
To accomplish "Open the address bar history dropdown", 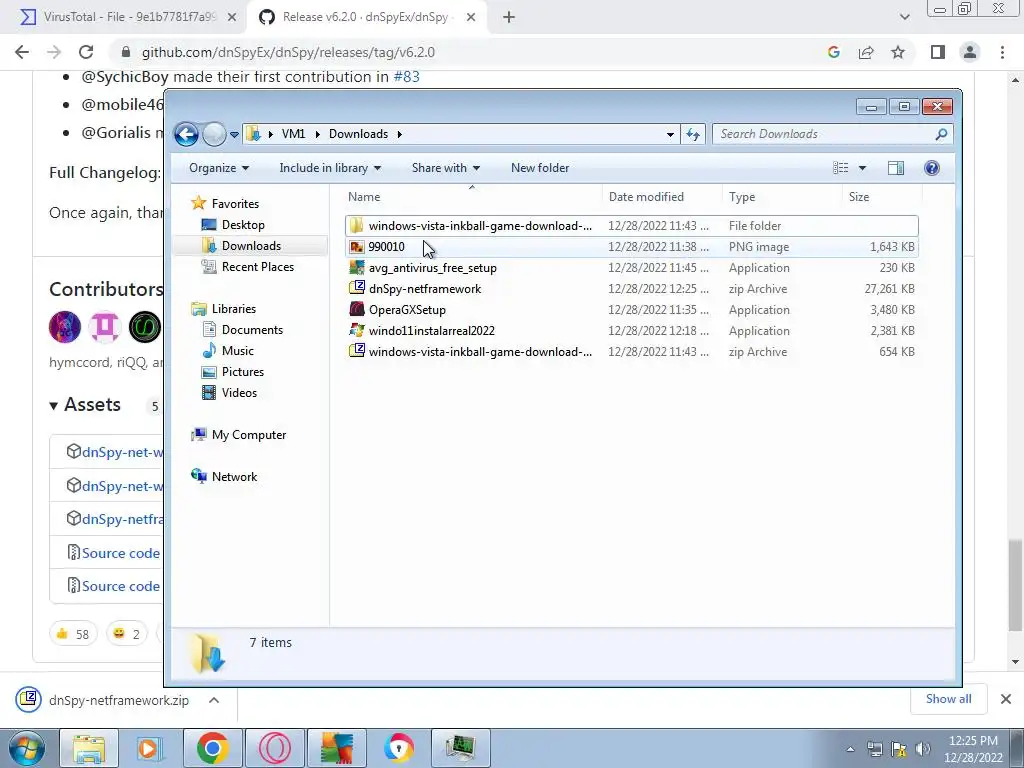I will click(x=670, y=135).
